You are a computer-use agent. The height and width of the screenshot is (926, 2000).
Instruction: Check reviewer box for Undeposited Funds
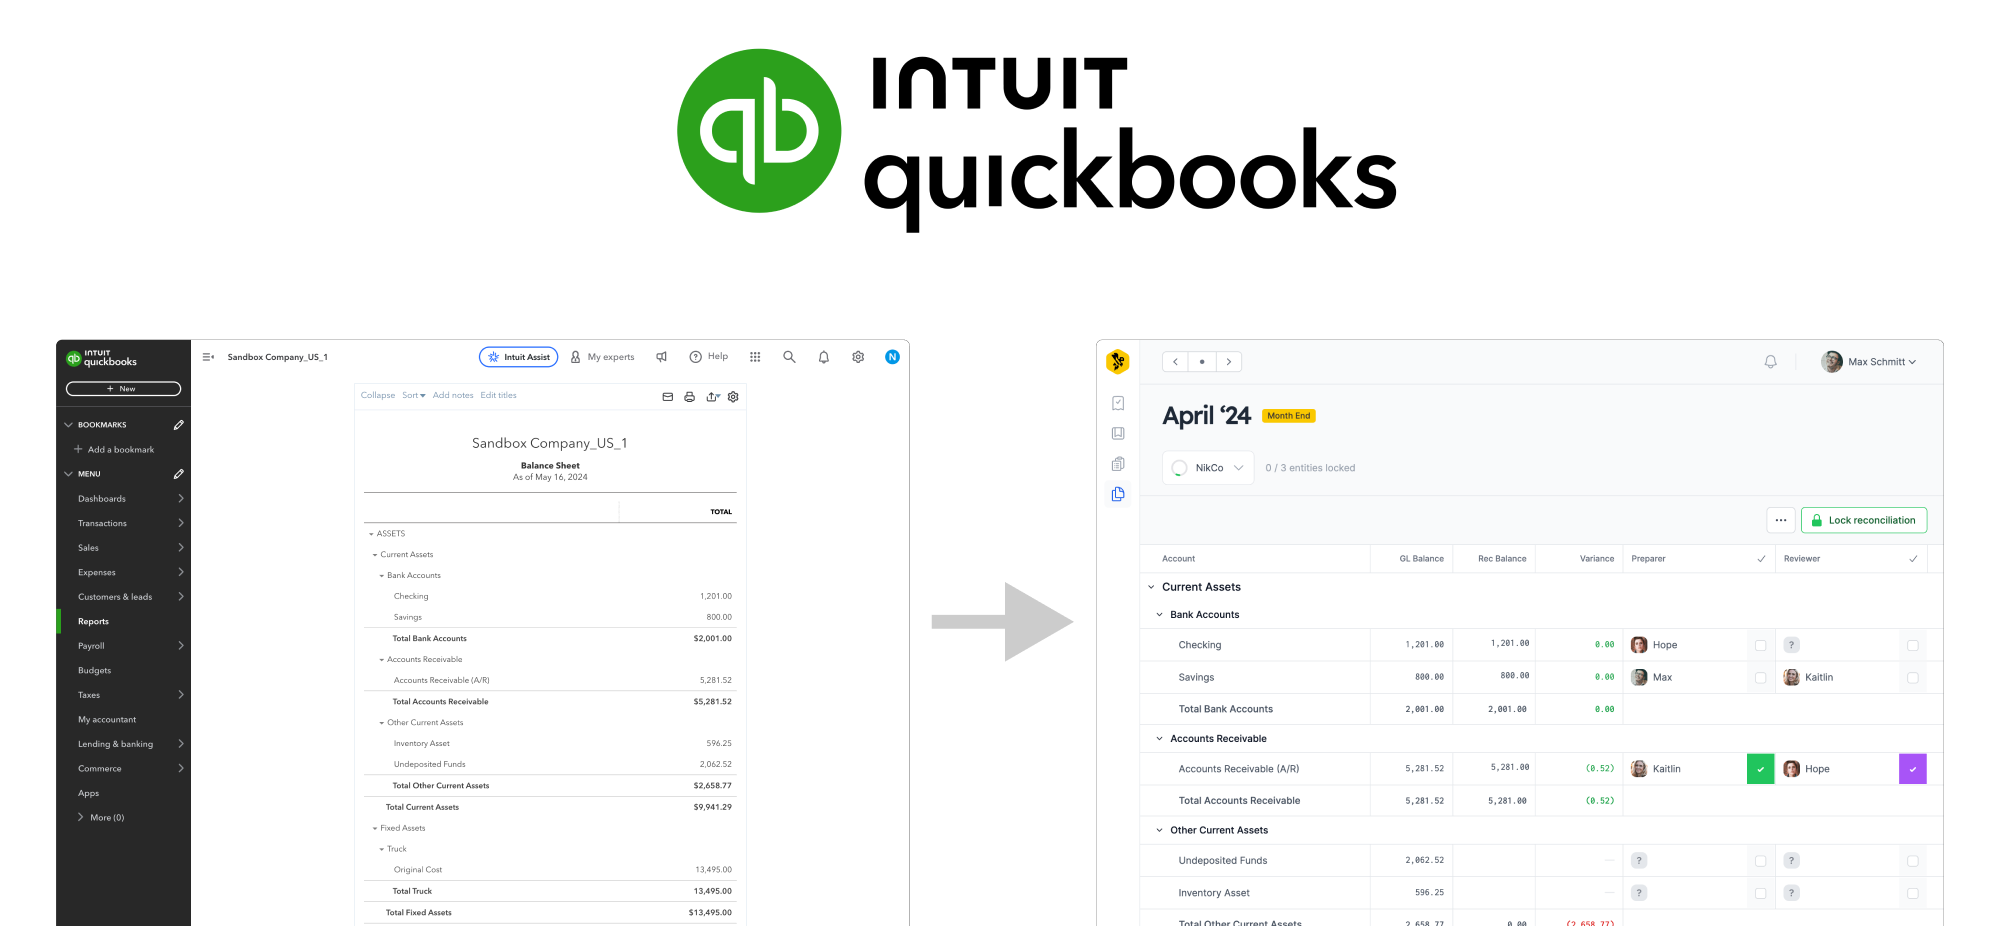click(1912, 861)
